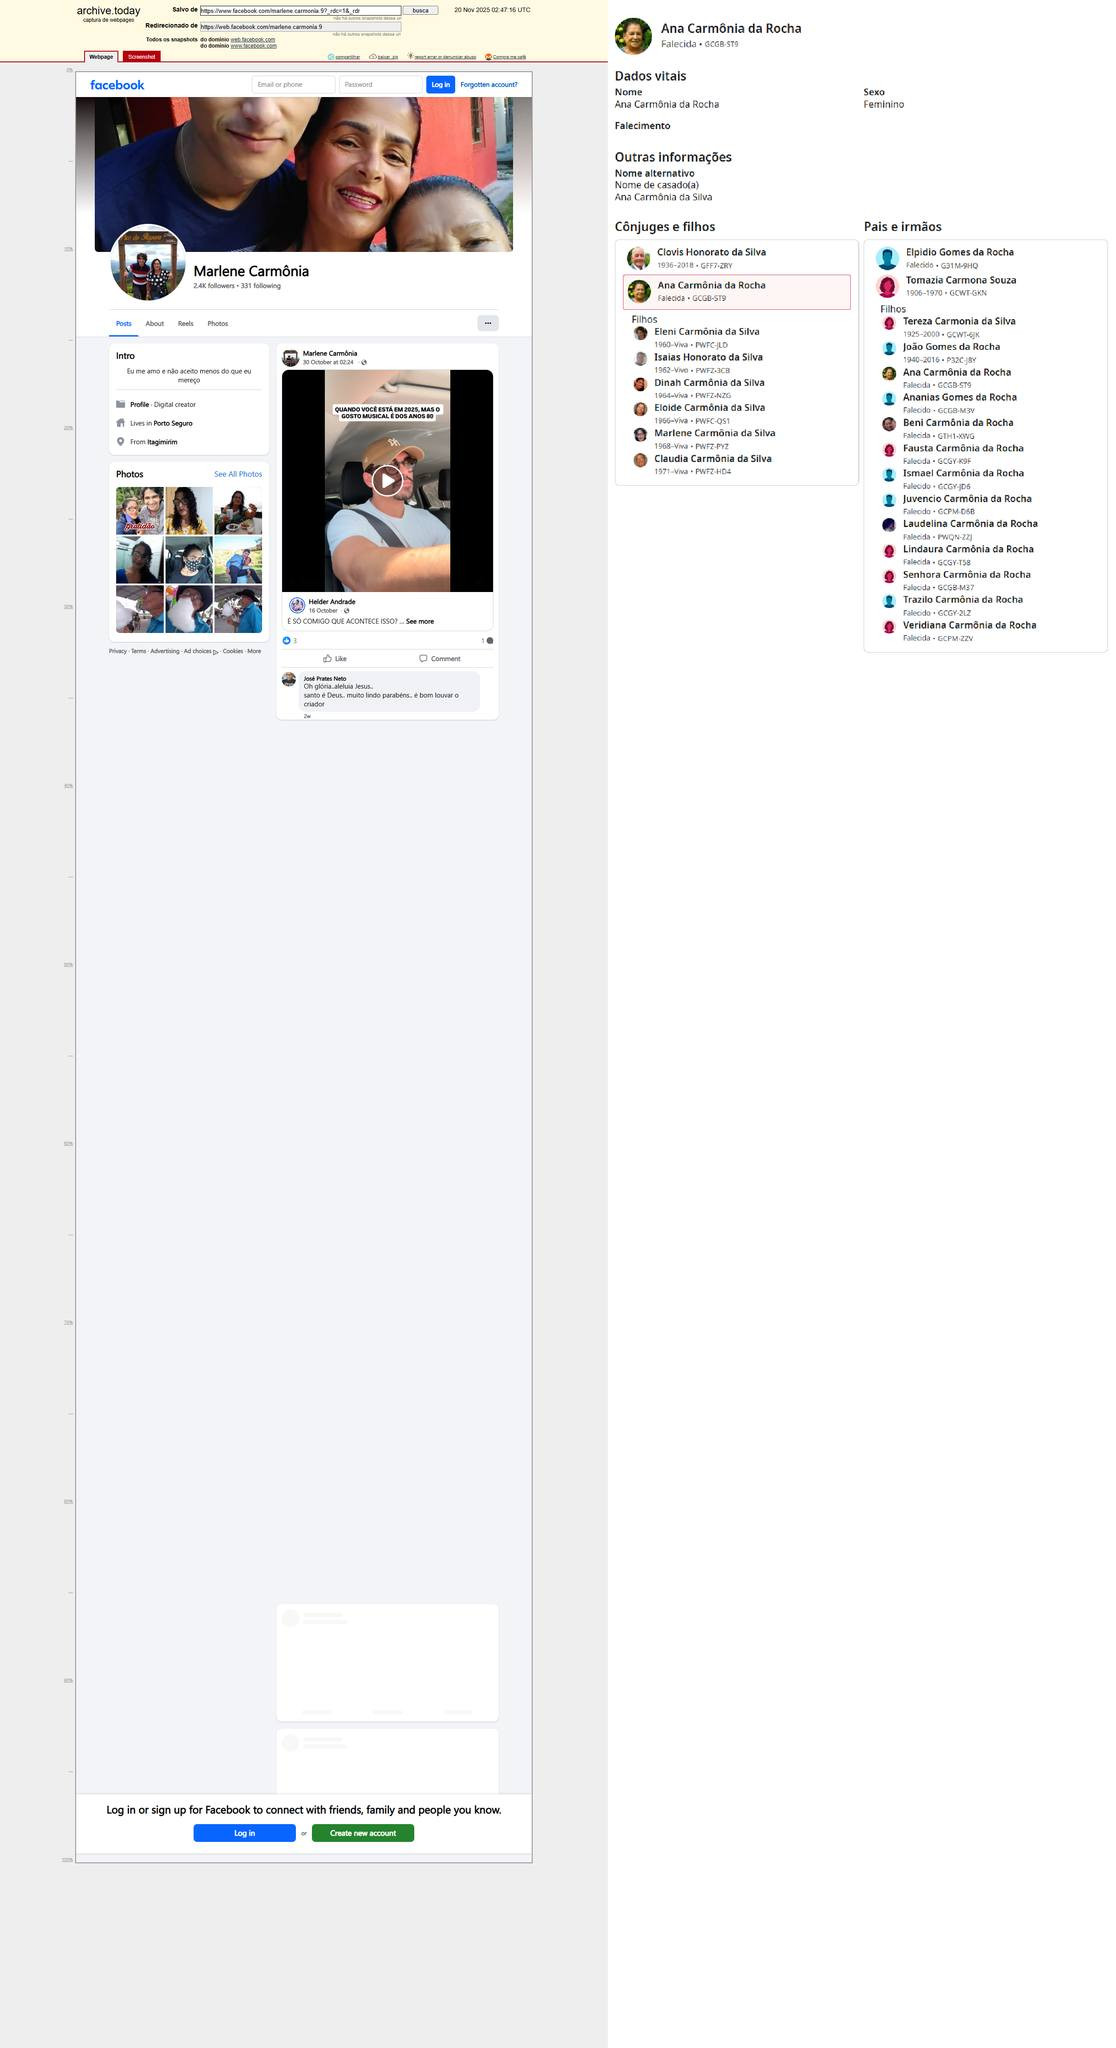
Task: Switch to the About tab
Action: 154,324
